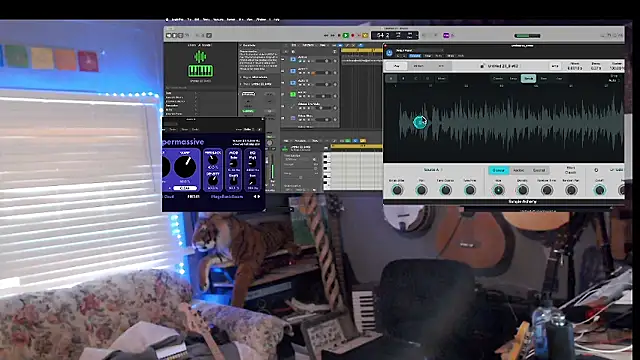
Task: Click the red Record button in transport
Action: coord(353,36)
